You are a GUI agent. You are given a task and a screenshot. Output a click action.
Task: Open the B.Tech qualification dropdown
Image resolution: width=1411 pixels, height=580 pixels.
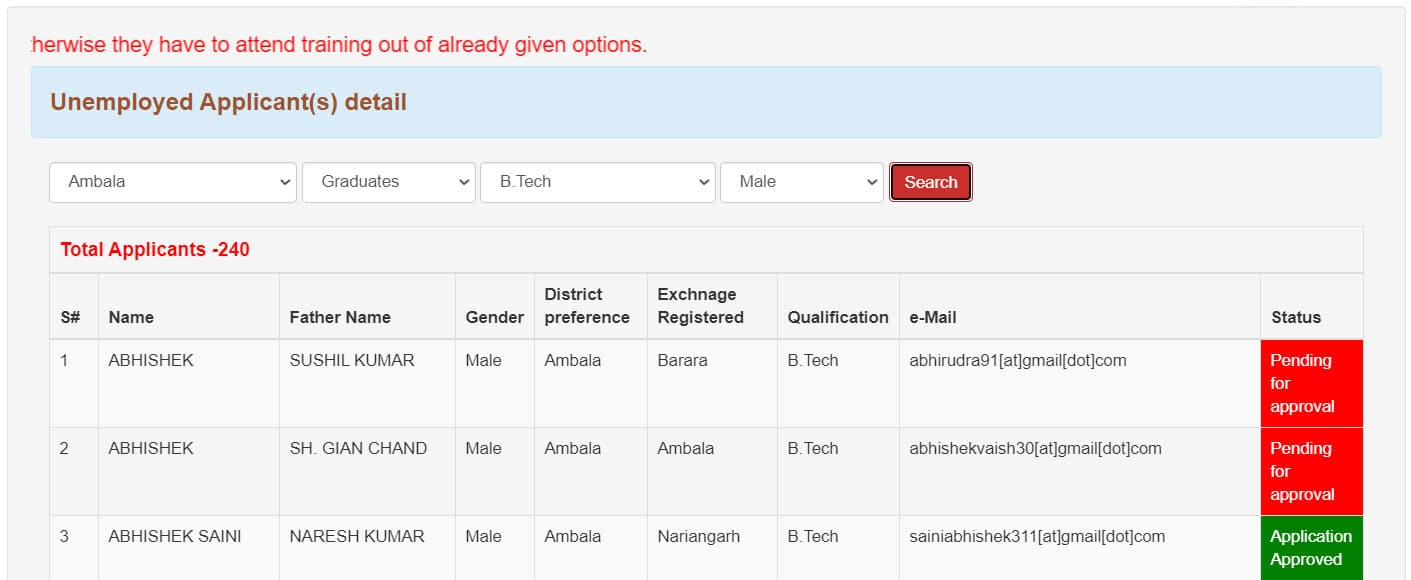598,182
